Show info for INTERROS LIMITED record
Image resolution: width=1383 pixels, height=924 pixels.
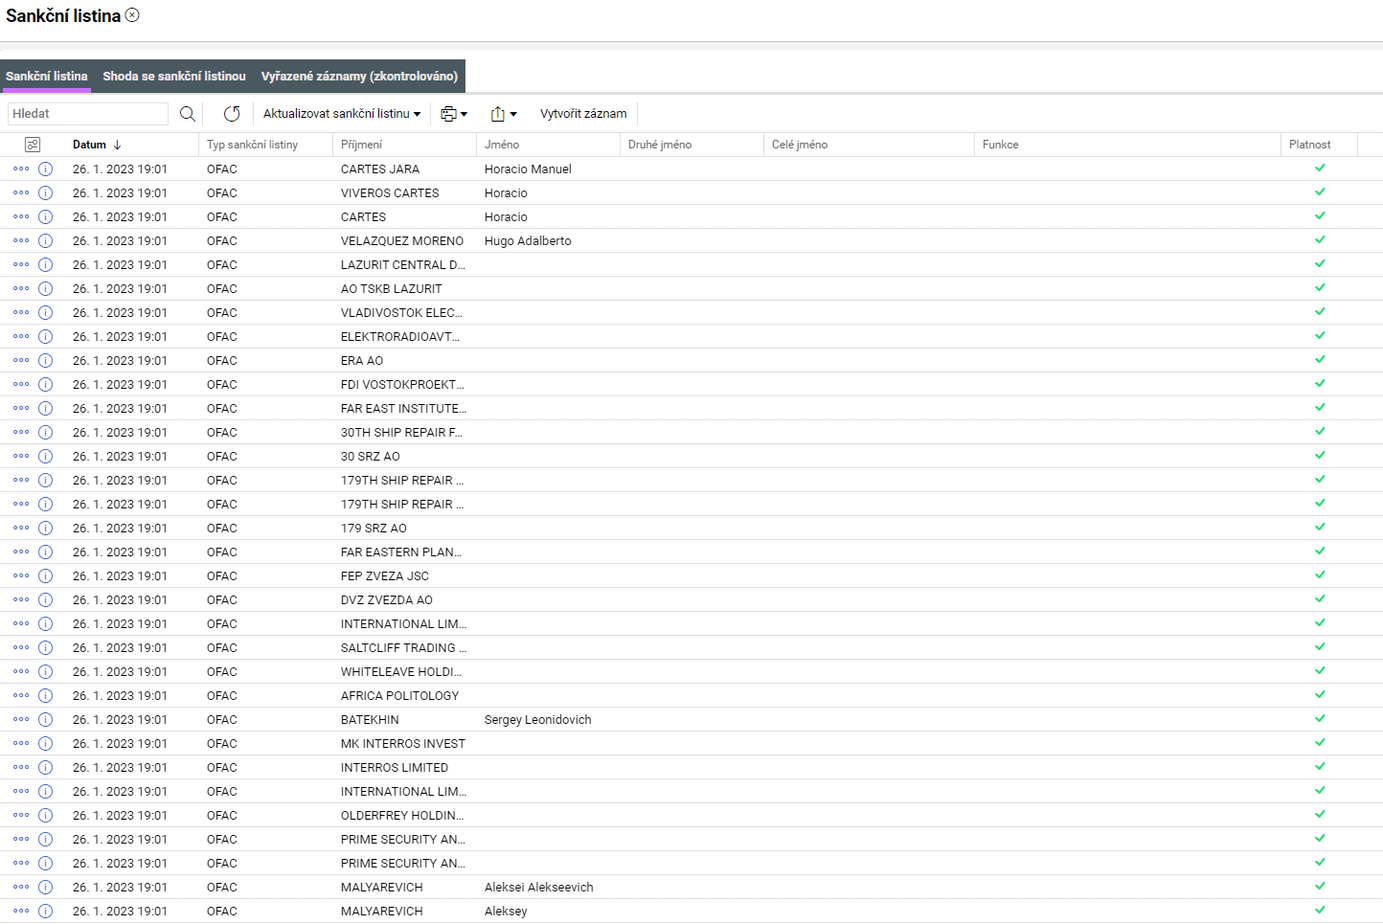click(45, 769)
